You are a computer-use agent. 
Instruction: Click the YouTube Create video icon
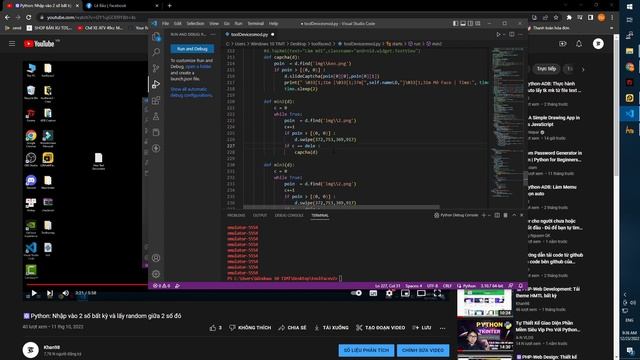562,44
